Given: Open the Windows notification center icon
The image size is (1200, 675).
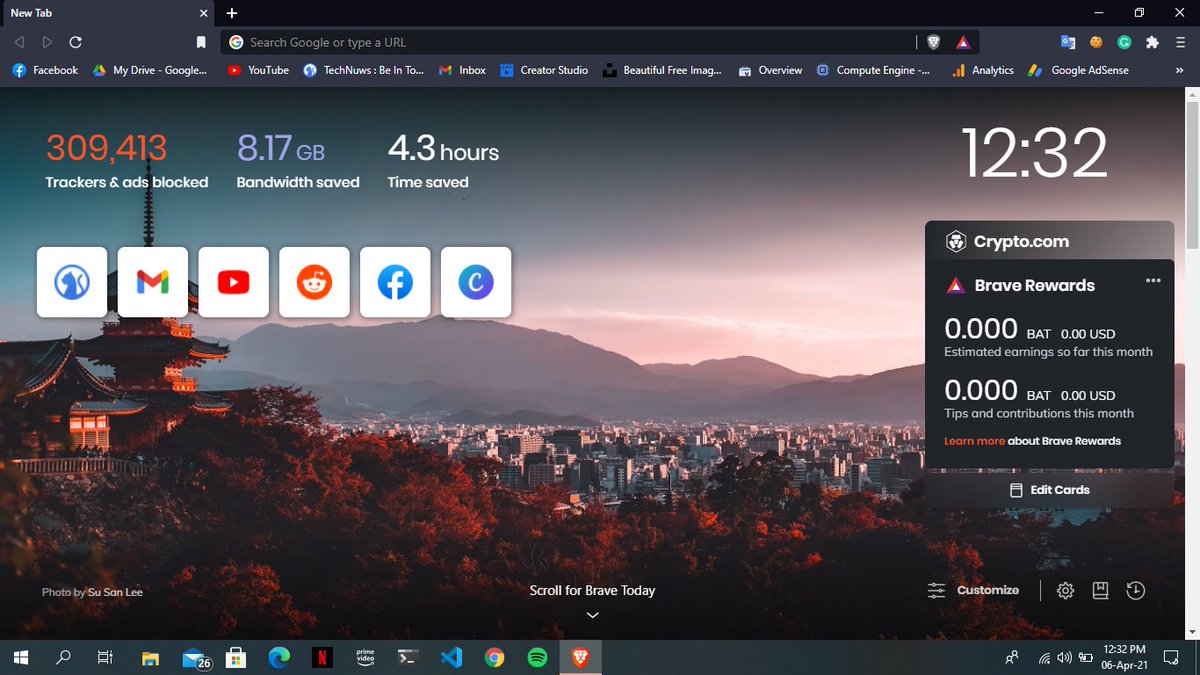Looking at the screenshot, I should tap(1171, 657).
